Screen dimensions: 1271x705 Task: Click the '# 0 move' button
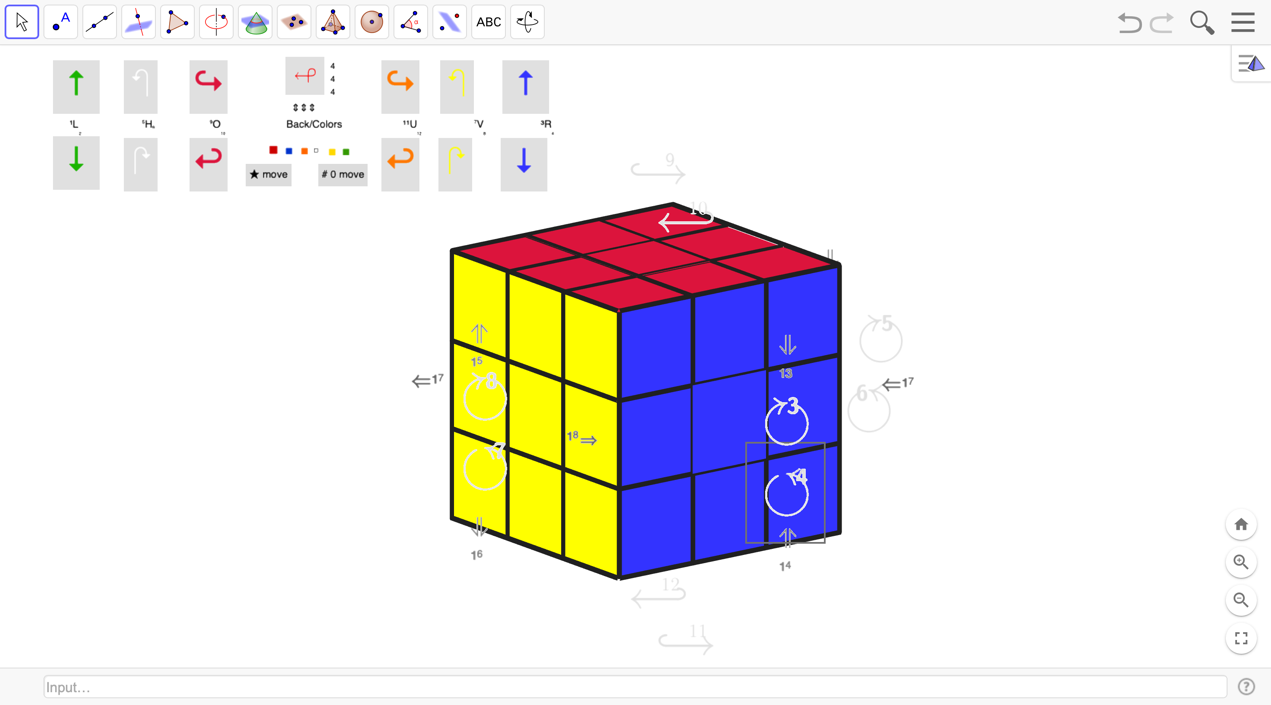coord(343,175)
